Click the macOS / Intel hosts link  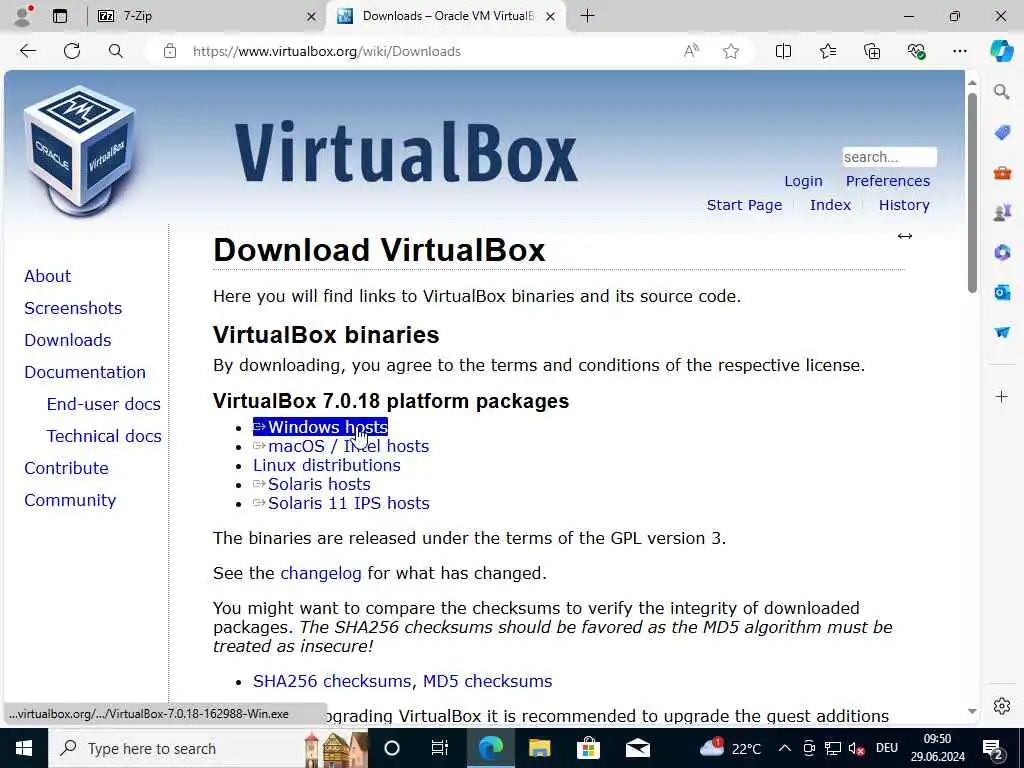pyautogui.click(x=341, y=446)
